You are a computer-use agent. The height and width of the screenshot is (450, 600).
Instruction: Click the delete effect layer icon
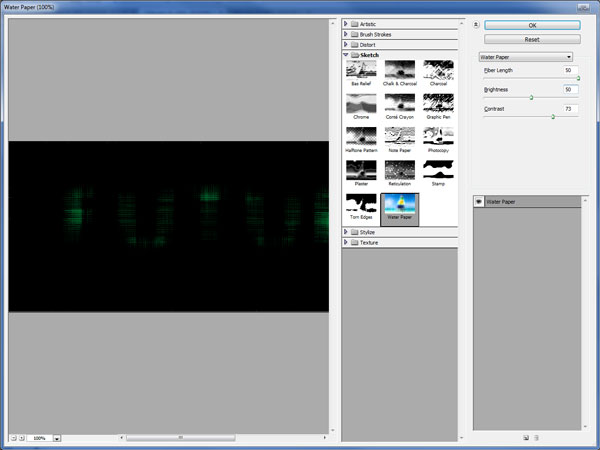[x=537, y=437]
